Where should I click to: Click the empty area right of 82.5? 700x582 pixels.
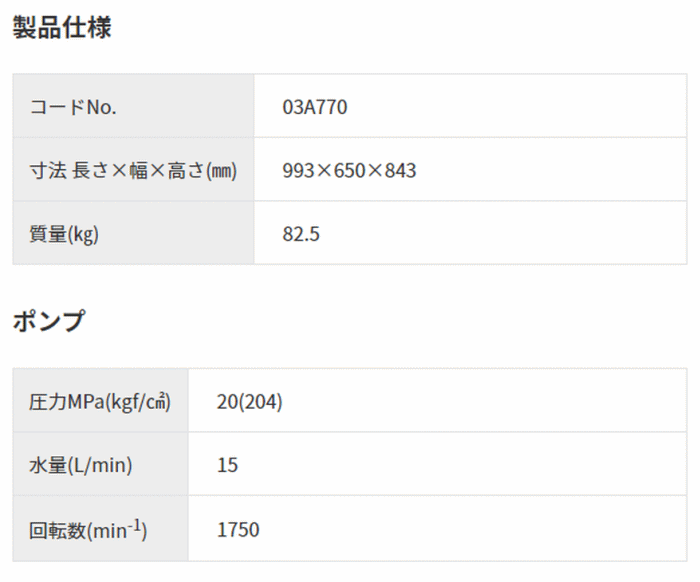point(503,233)
